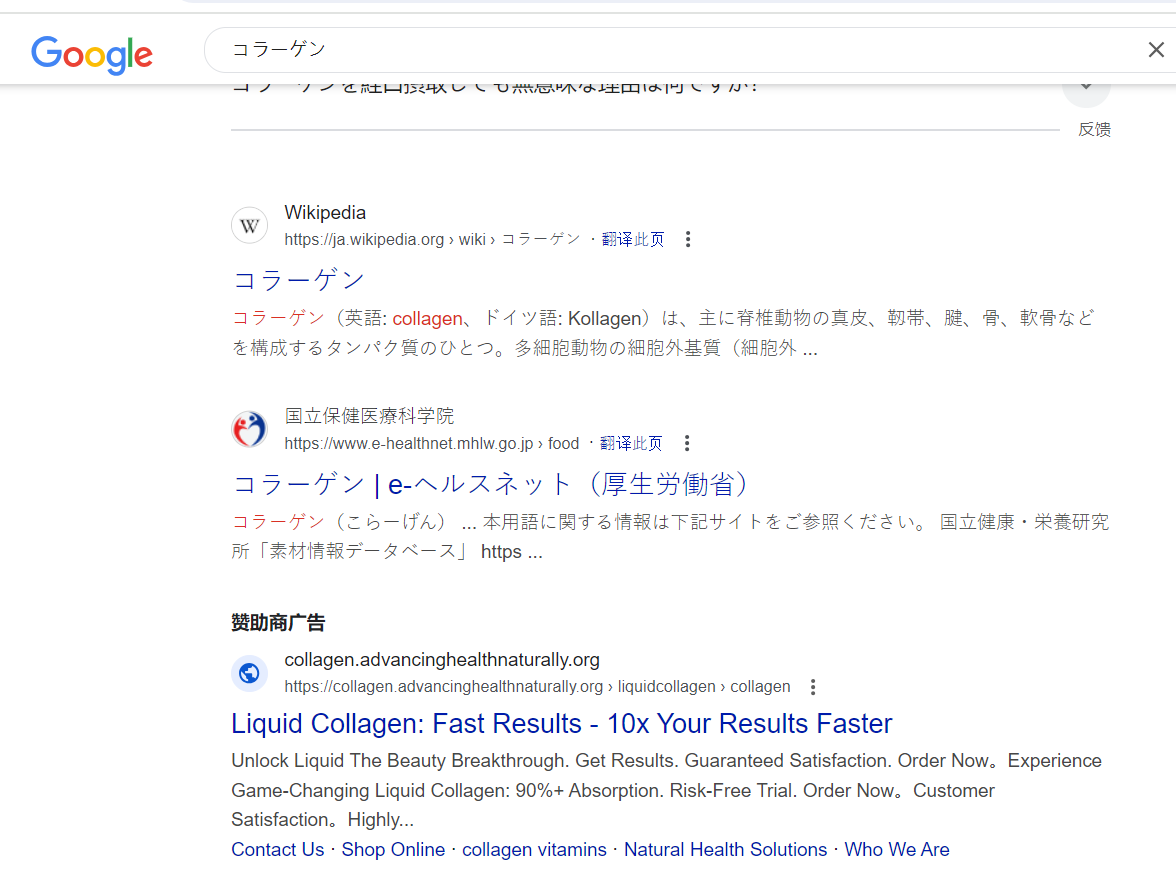Translate the Wikipedia result via 翻译此页
The image size is (1176, 873).
coord(632,239)
